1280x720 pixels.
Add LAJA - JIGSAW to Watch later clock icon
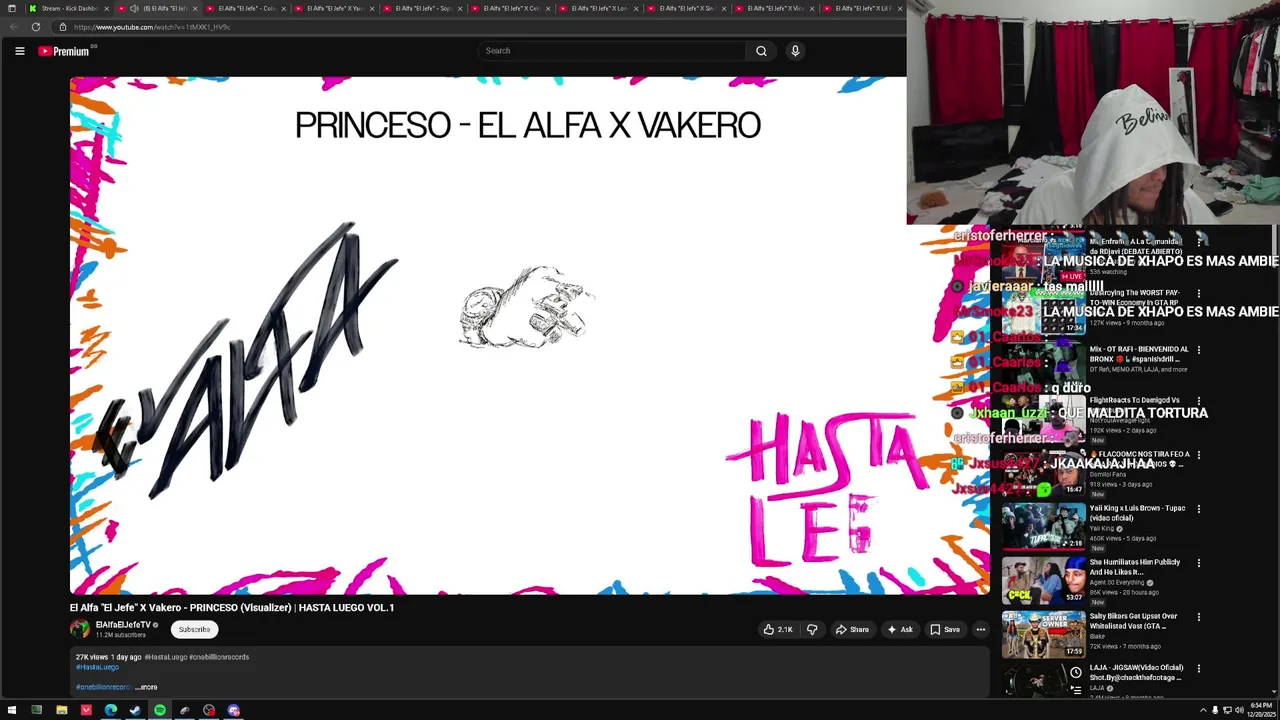(x=1075, y=674)
